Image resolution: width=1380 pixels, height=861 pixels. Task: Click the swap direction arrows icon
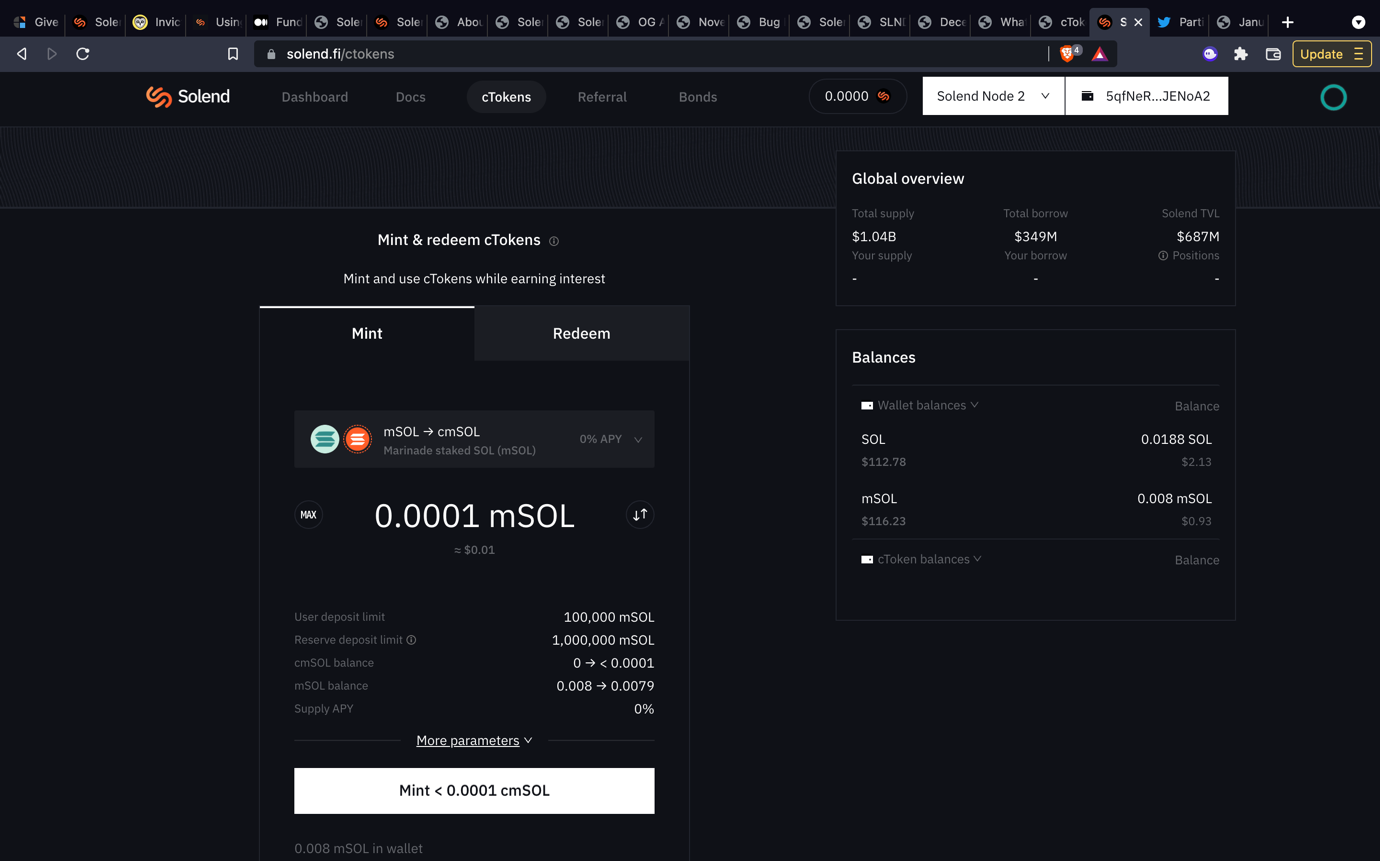[640, 515]
